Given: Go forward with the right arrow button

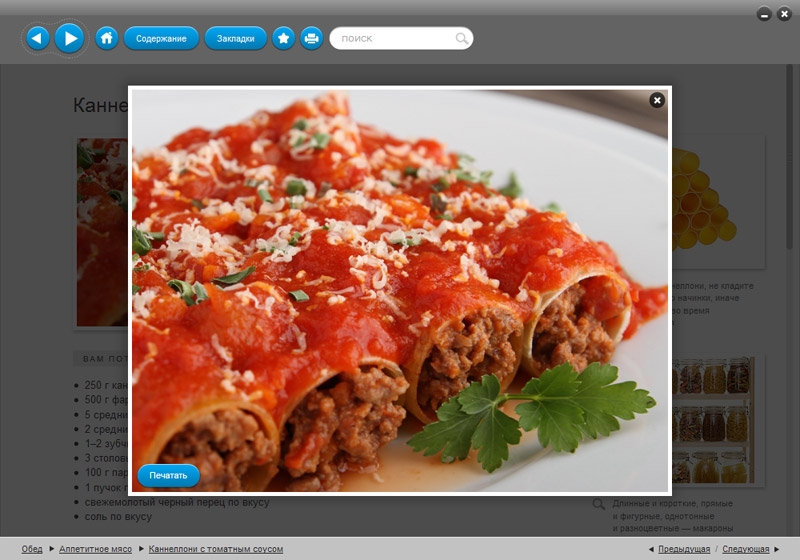Looking at the screenshot, I should point(69,38).
